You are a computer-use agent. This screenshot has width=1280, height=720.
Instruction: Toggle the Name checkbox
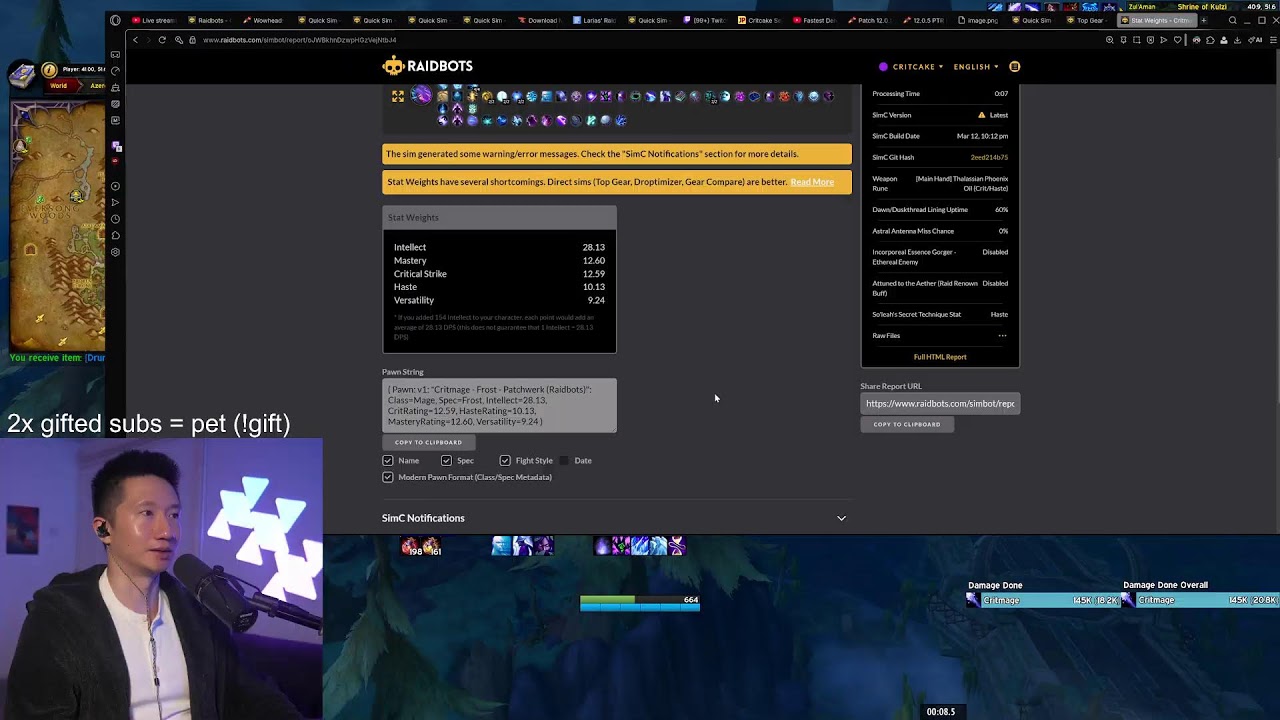tap(388, 461)
